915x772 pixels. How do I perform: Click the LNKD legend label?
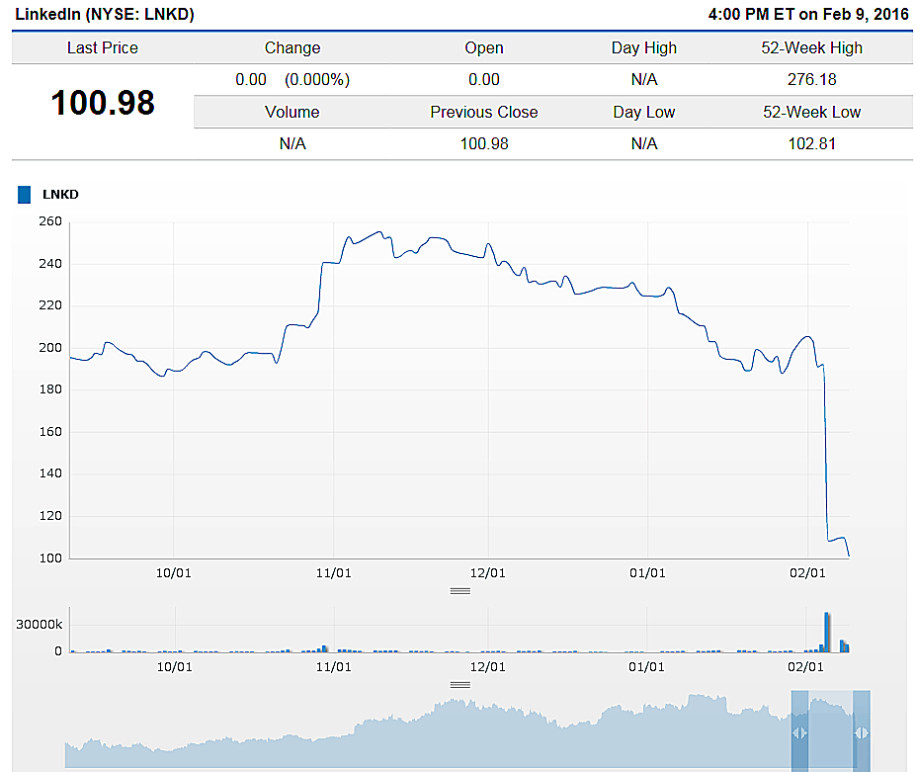pos(60,194)
